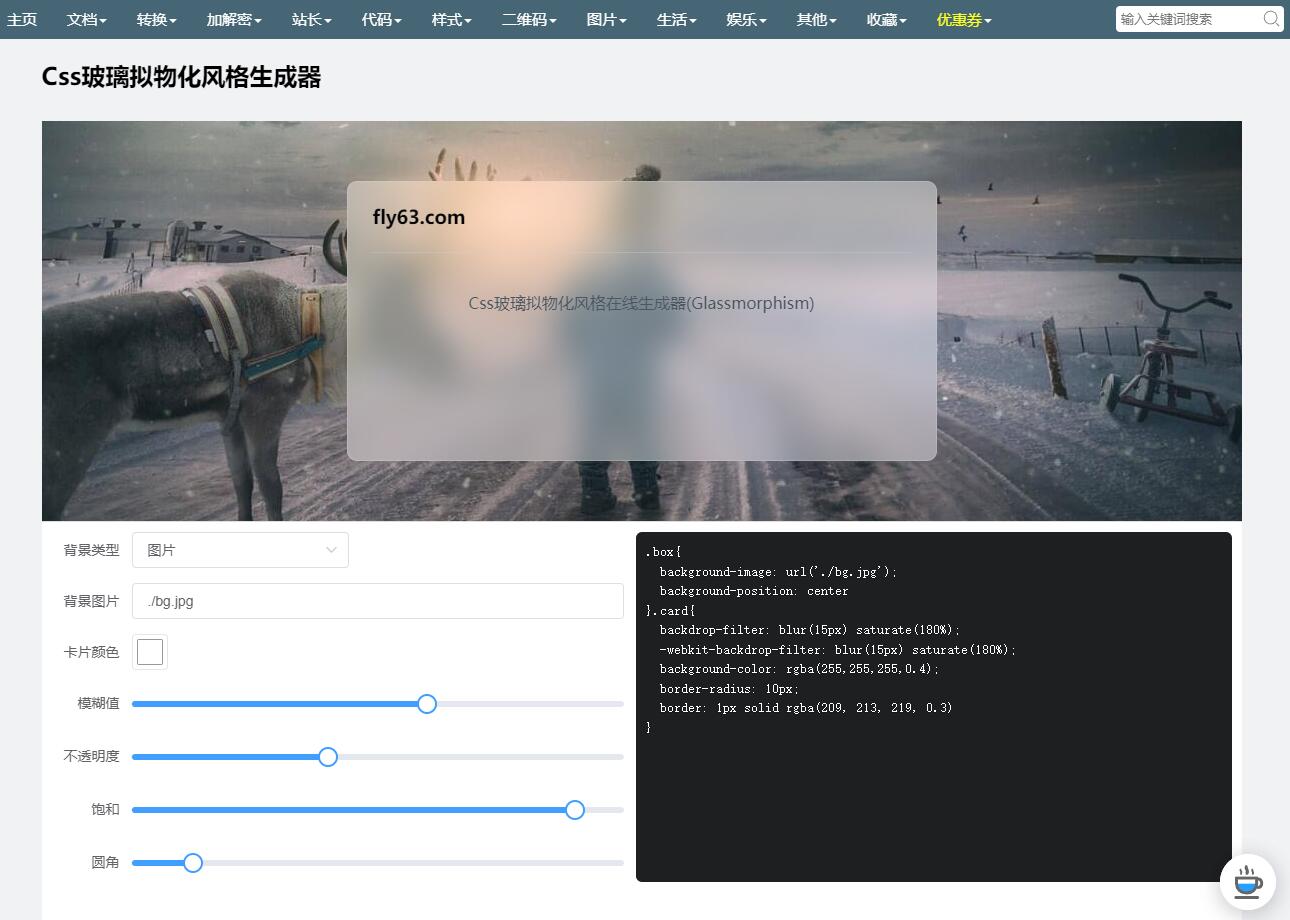Open the 收藏 menu

coord(885,18)
